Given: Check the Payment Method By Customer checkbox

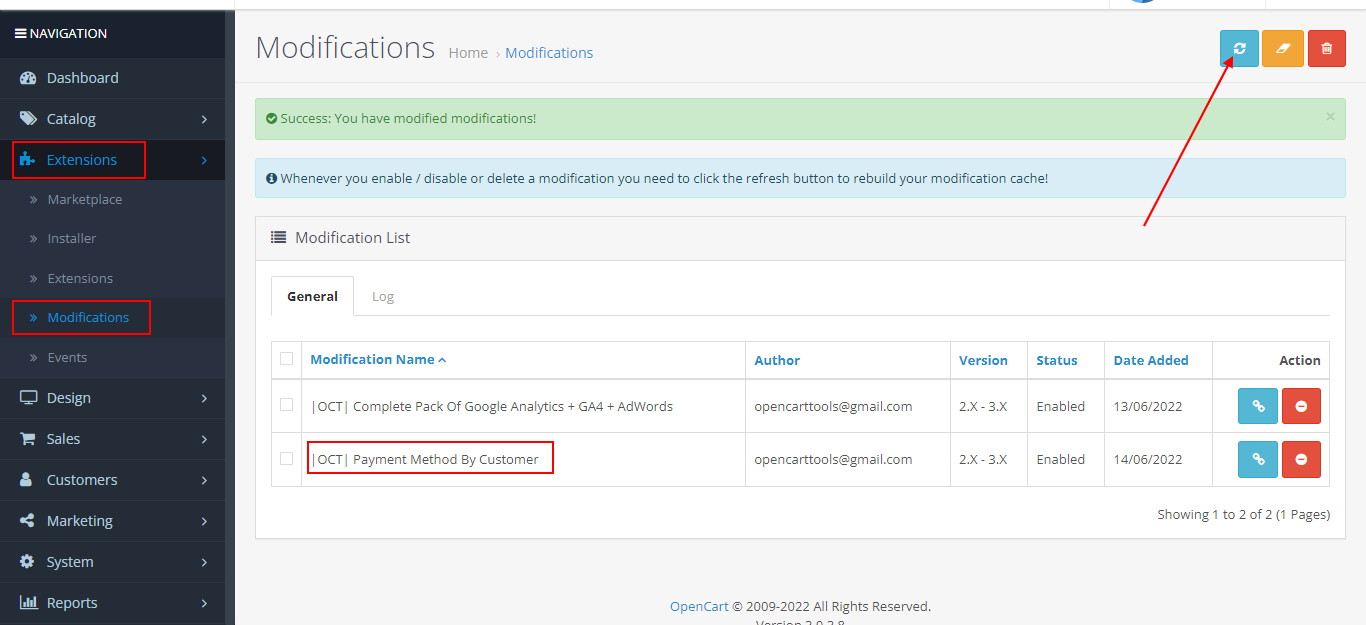Looking at the screenshot, I should click(287, 458).
